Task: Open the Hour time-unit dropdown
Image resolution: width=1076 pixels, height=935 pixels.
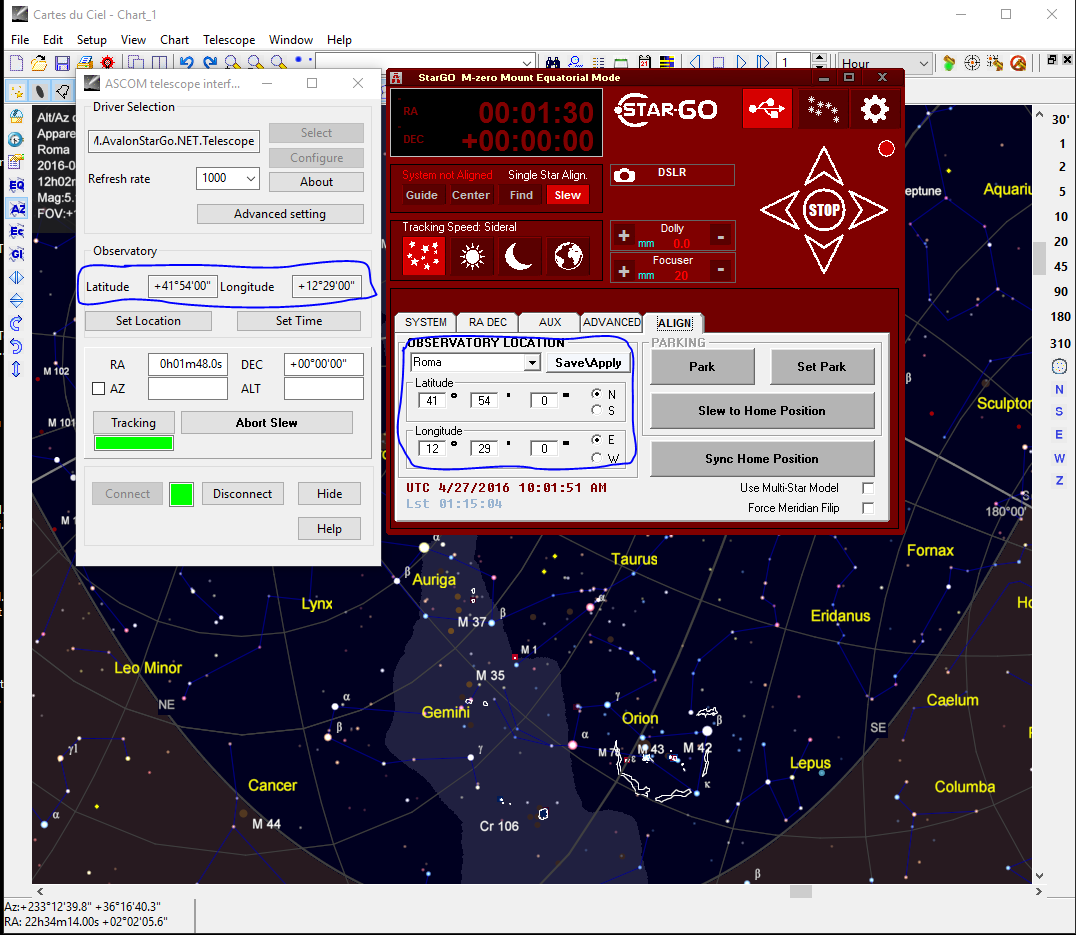Action: 924,64
